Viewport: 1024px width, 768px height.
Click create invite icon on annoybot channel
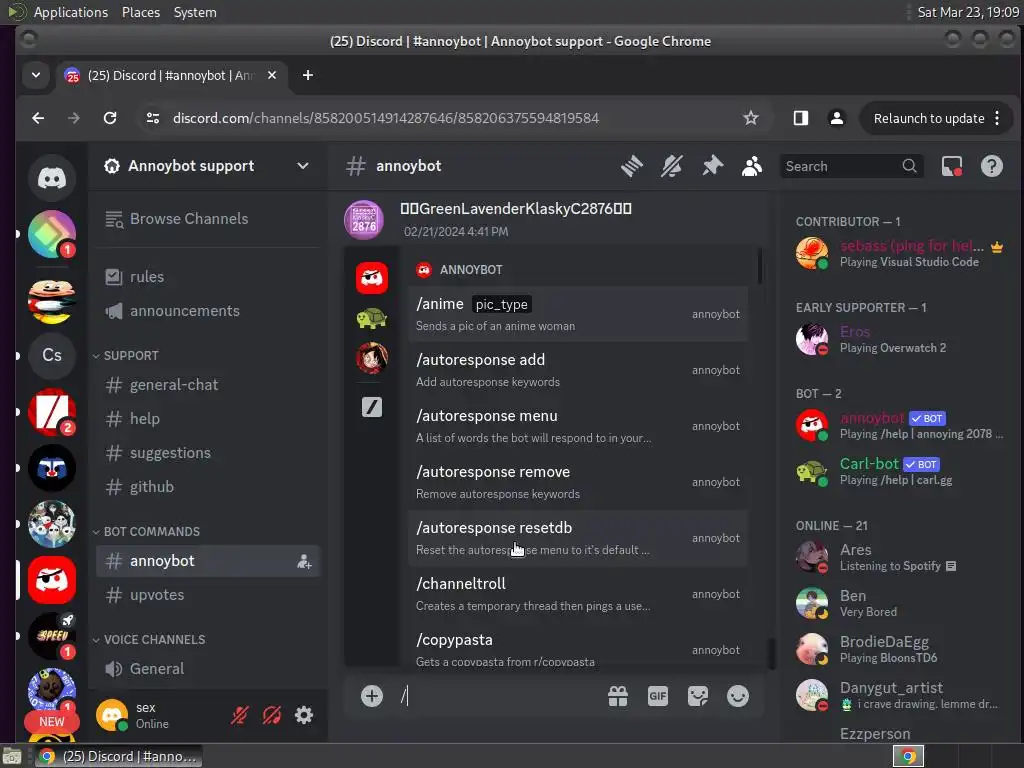pos(304,561)
